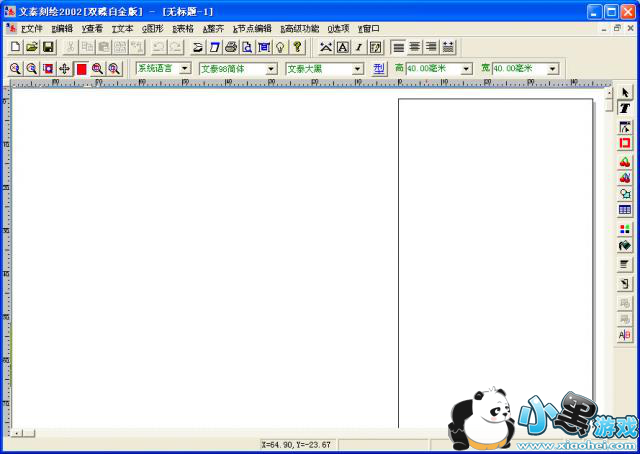
Task: Open the 窗口 menu
Action: [369, 29]
